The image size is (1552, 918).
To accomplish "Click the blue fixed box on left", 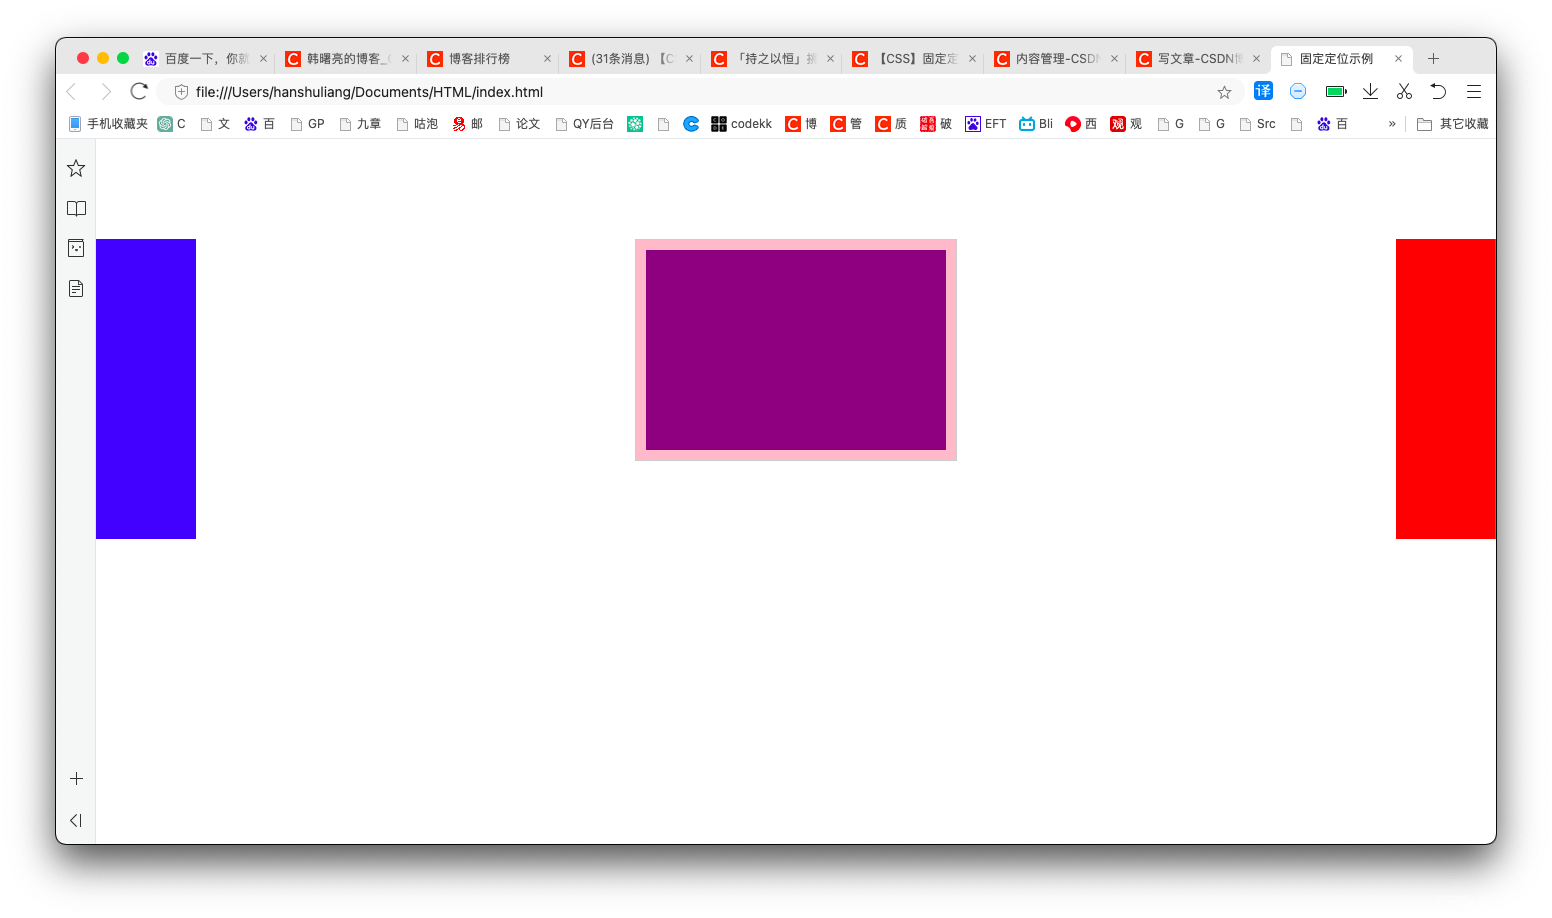I will pyautogui.click(x=146, y=389).
